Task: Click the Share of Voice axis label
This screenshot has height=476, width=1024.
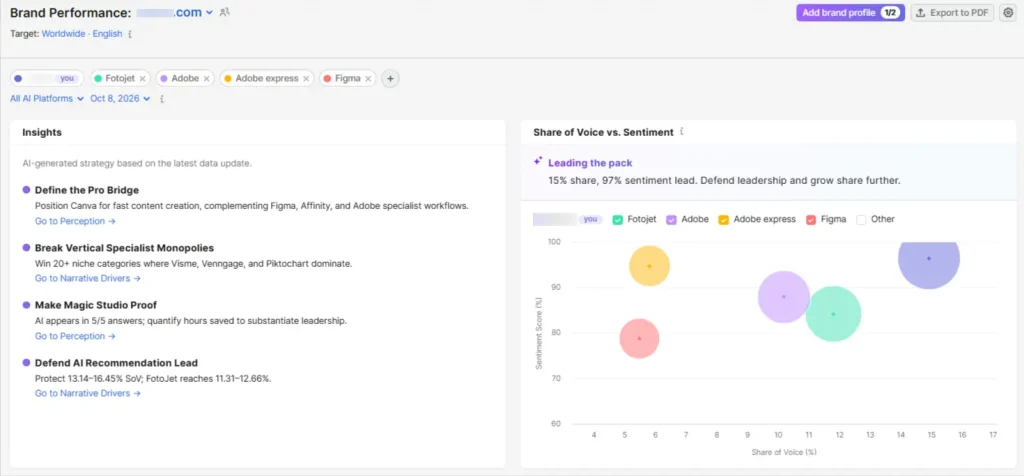Action: [784, 452]
